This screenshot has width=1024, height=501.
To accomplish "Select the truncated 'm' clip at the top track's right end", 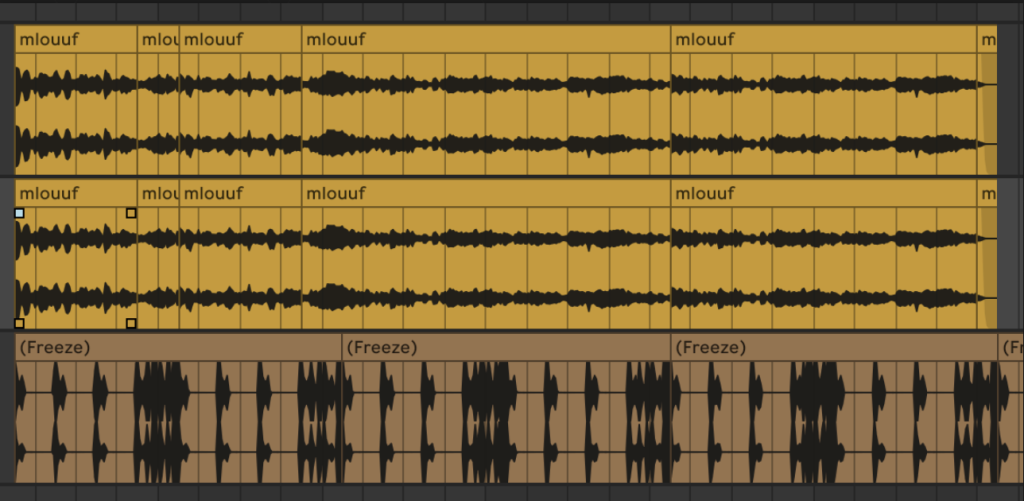I will (988, 40).
